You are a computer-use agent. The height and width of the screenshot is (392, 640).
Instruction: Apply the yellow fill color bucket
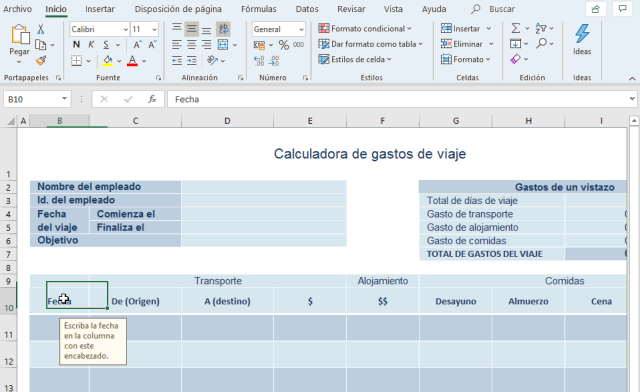108,60
